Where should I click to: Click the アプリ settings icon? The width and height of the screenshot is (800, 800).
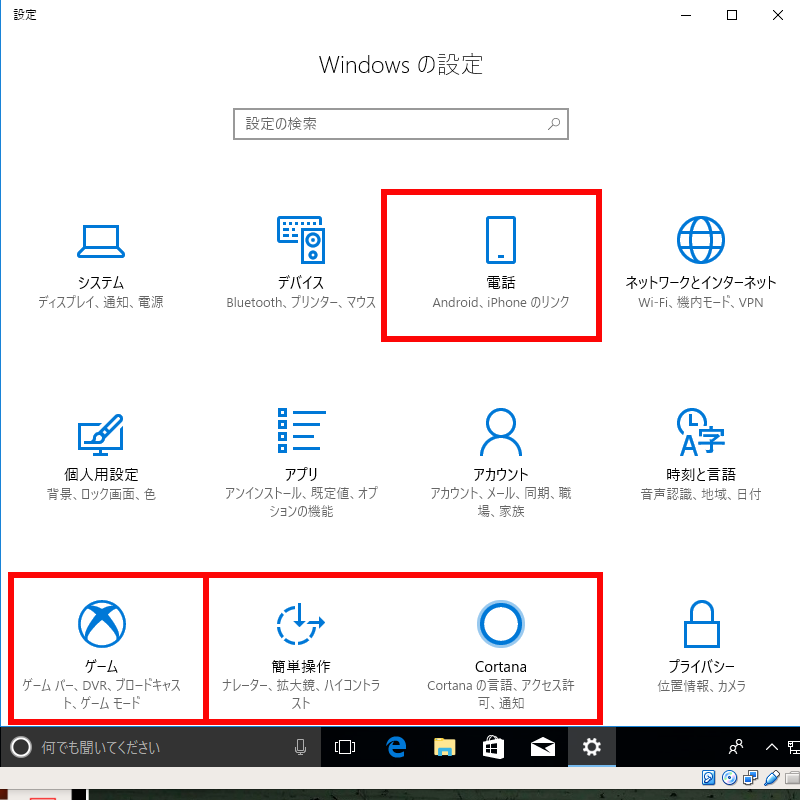(300, 432)
